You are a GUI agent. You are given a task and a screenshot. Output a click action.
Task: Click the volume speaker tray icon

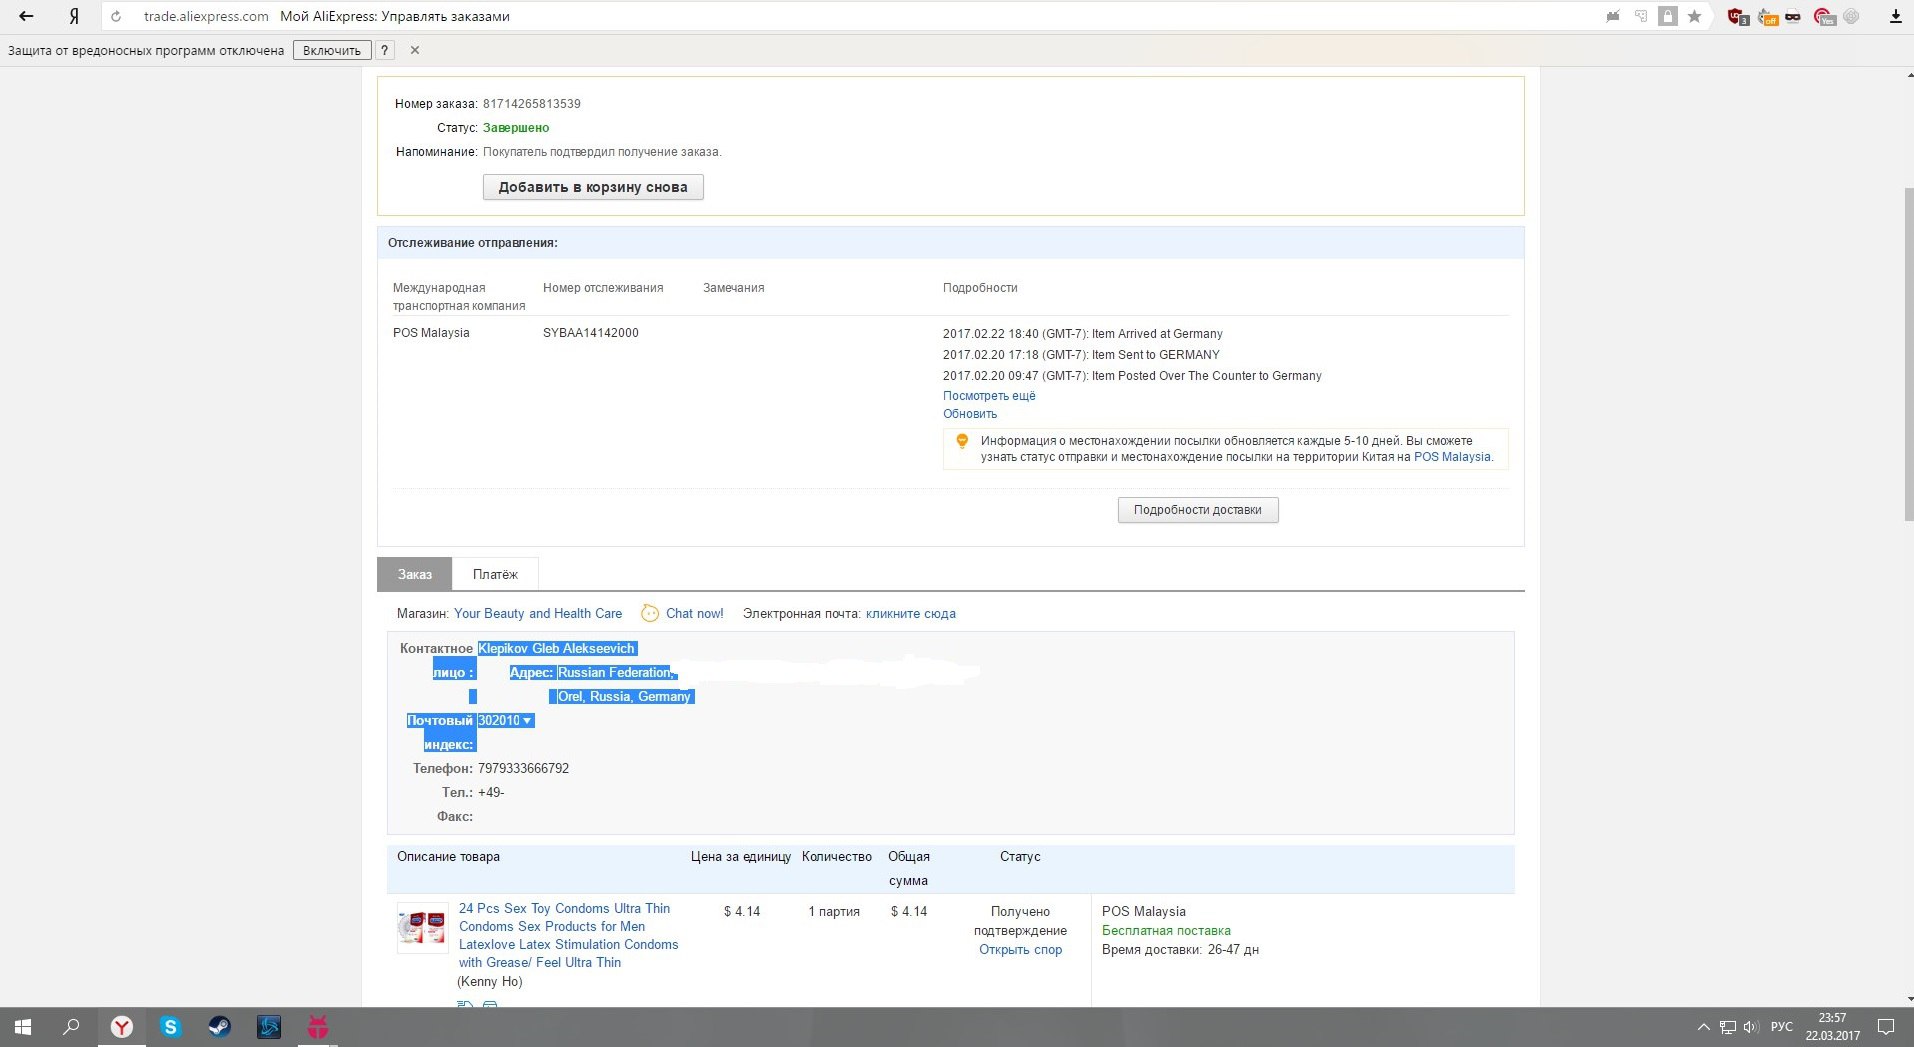[x=1751, y=1027]
